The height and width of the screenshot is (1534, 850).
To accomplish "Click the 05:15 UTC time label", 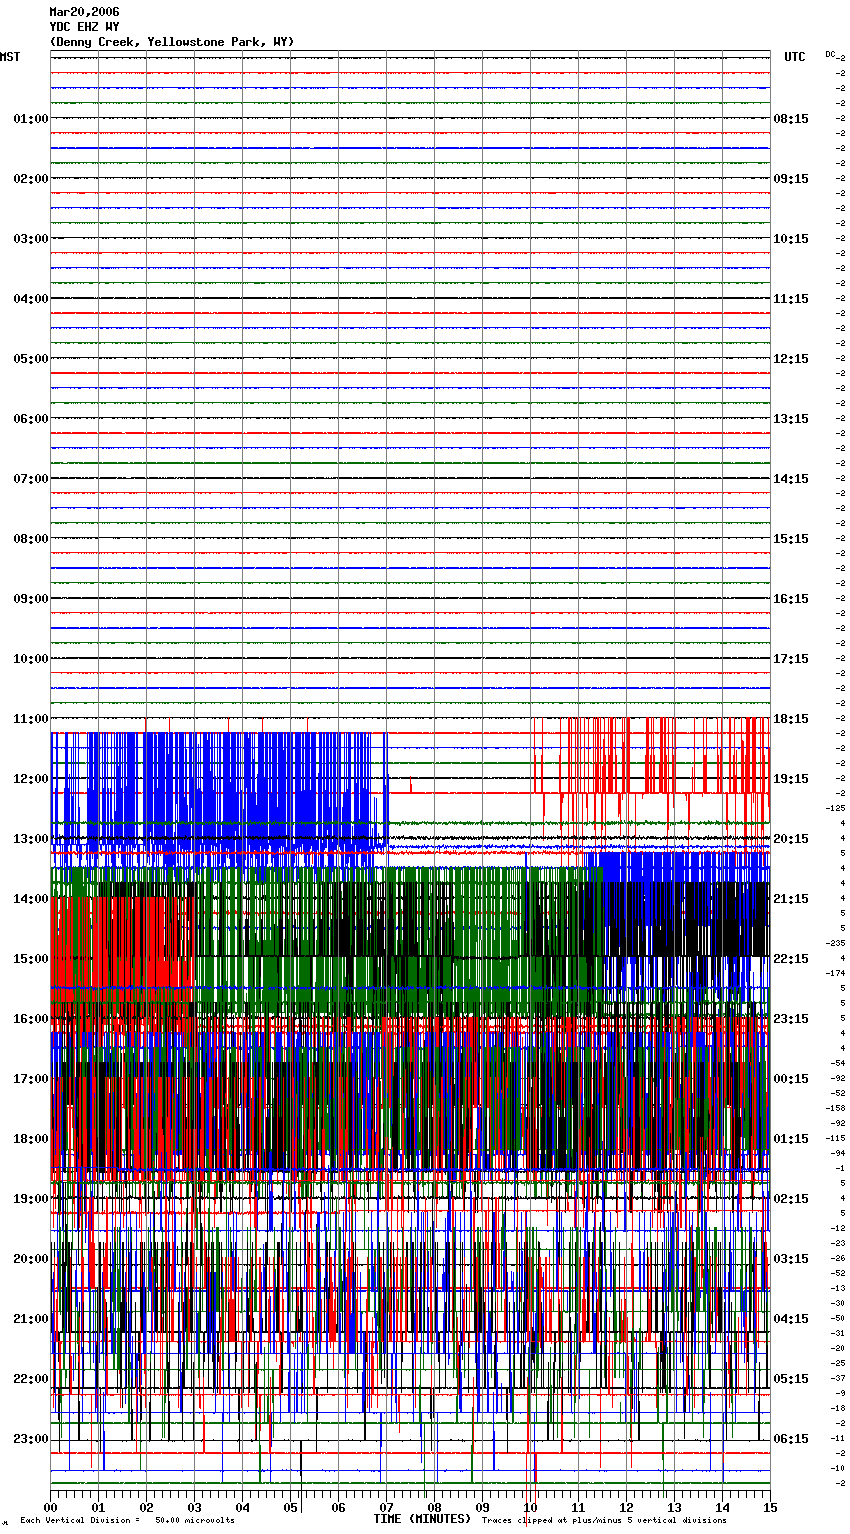I will (x=791, y=1379).
